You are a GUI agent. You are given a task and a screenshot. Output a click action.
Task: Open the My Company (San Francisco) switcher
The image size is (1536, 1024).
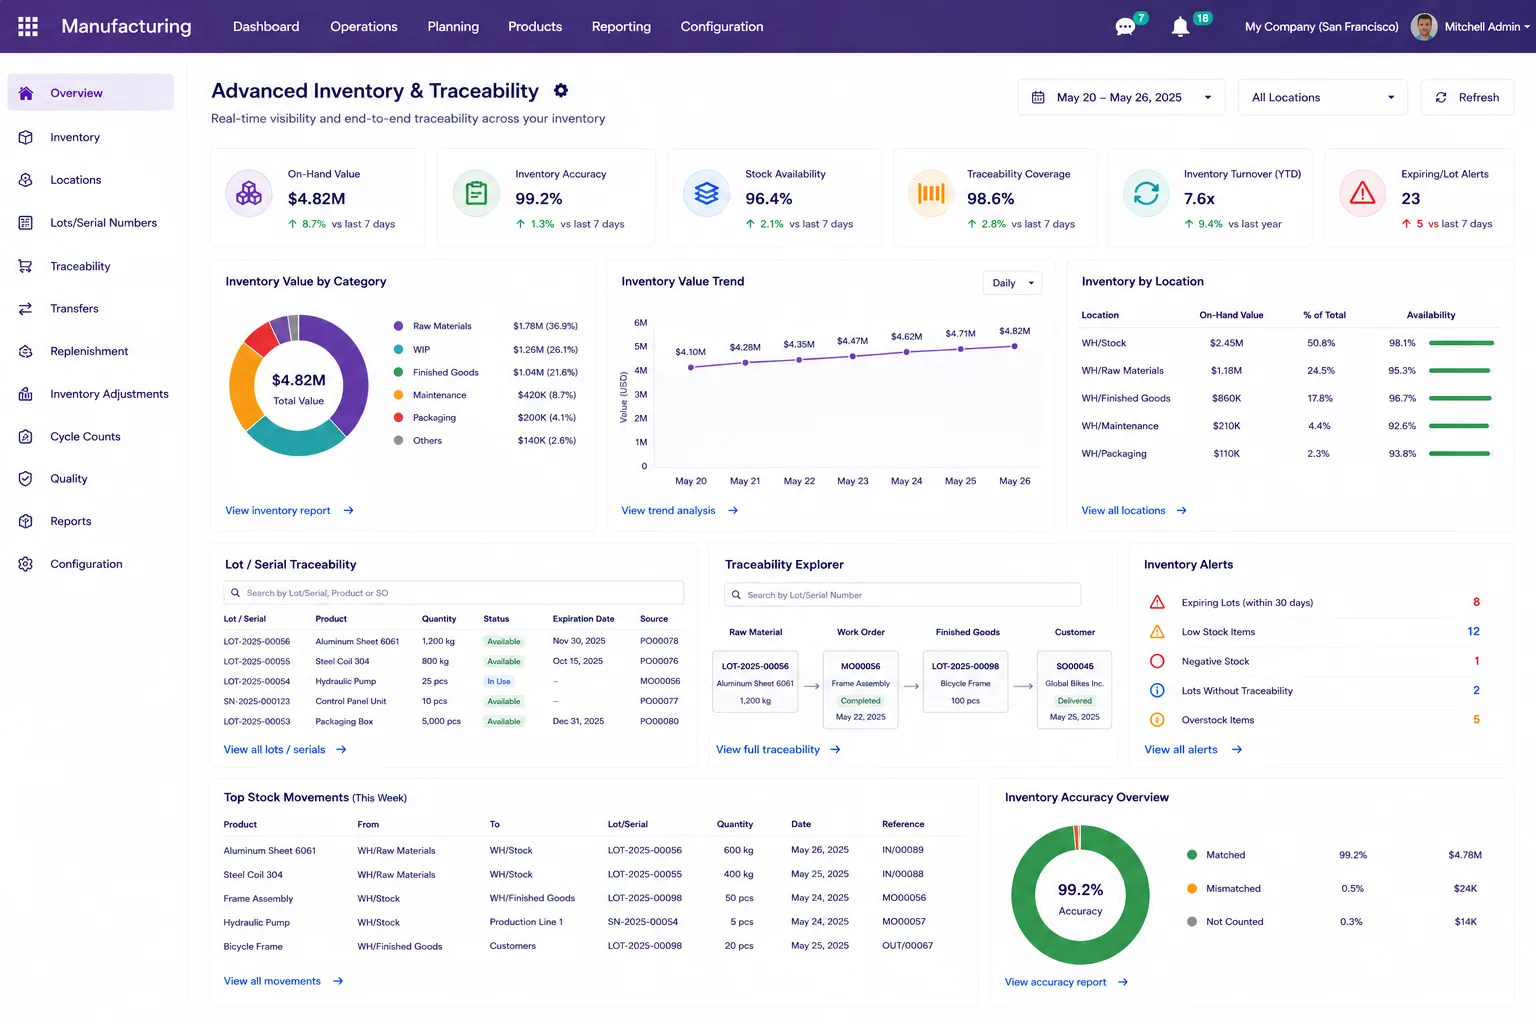(1321, 27)
